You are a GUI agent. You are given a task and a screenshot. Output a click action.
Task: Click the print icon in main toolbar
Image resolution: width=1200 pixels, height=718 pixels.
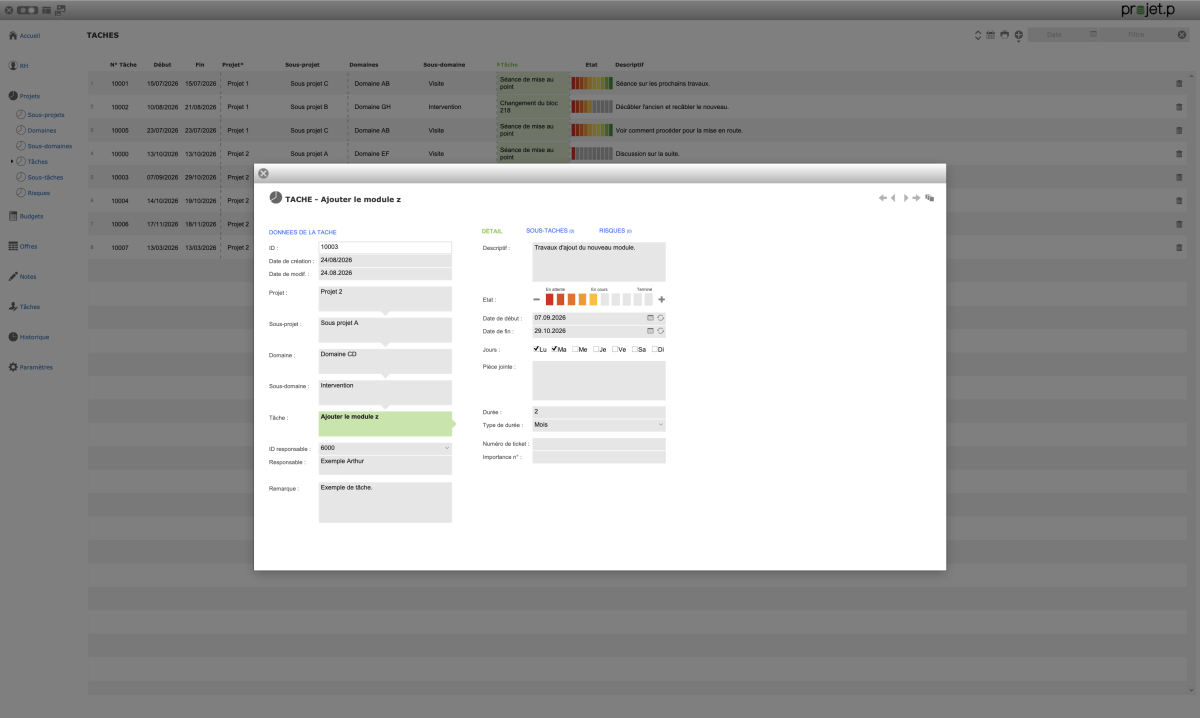[x=1004, y=35]
